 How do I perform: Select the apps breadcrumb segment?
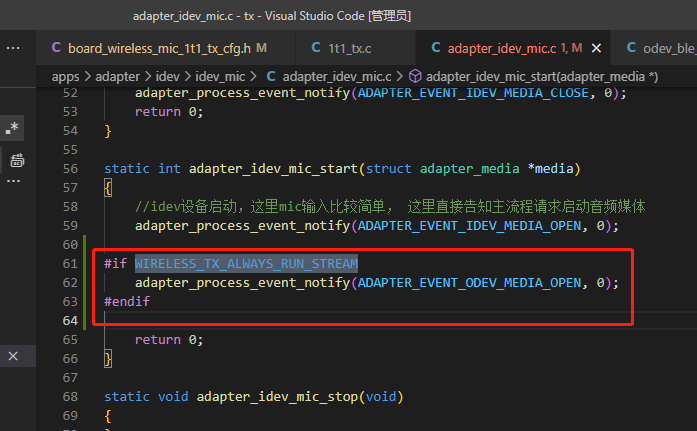pyautogui.click(x=65, y=77)
